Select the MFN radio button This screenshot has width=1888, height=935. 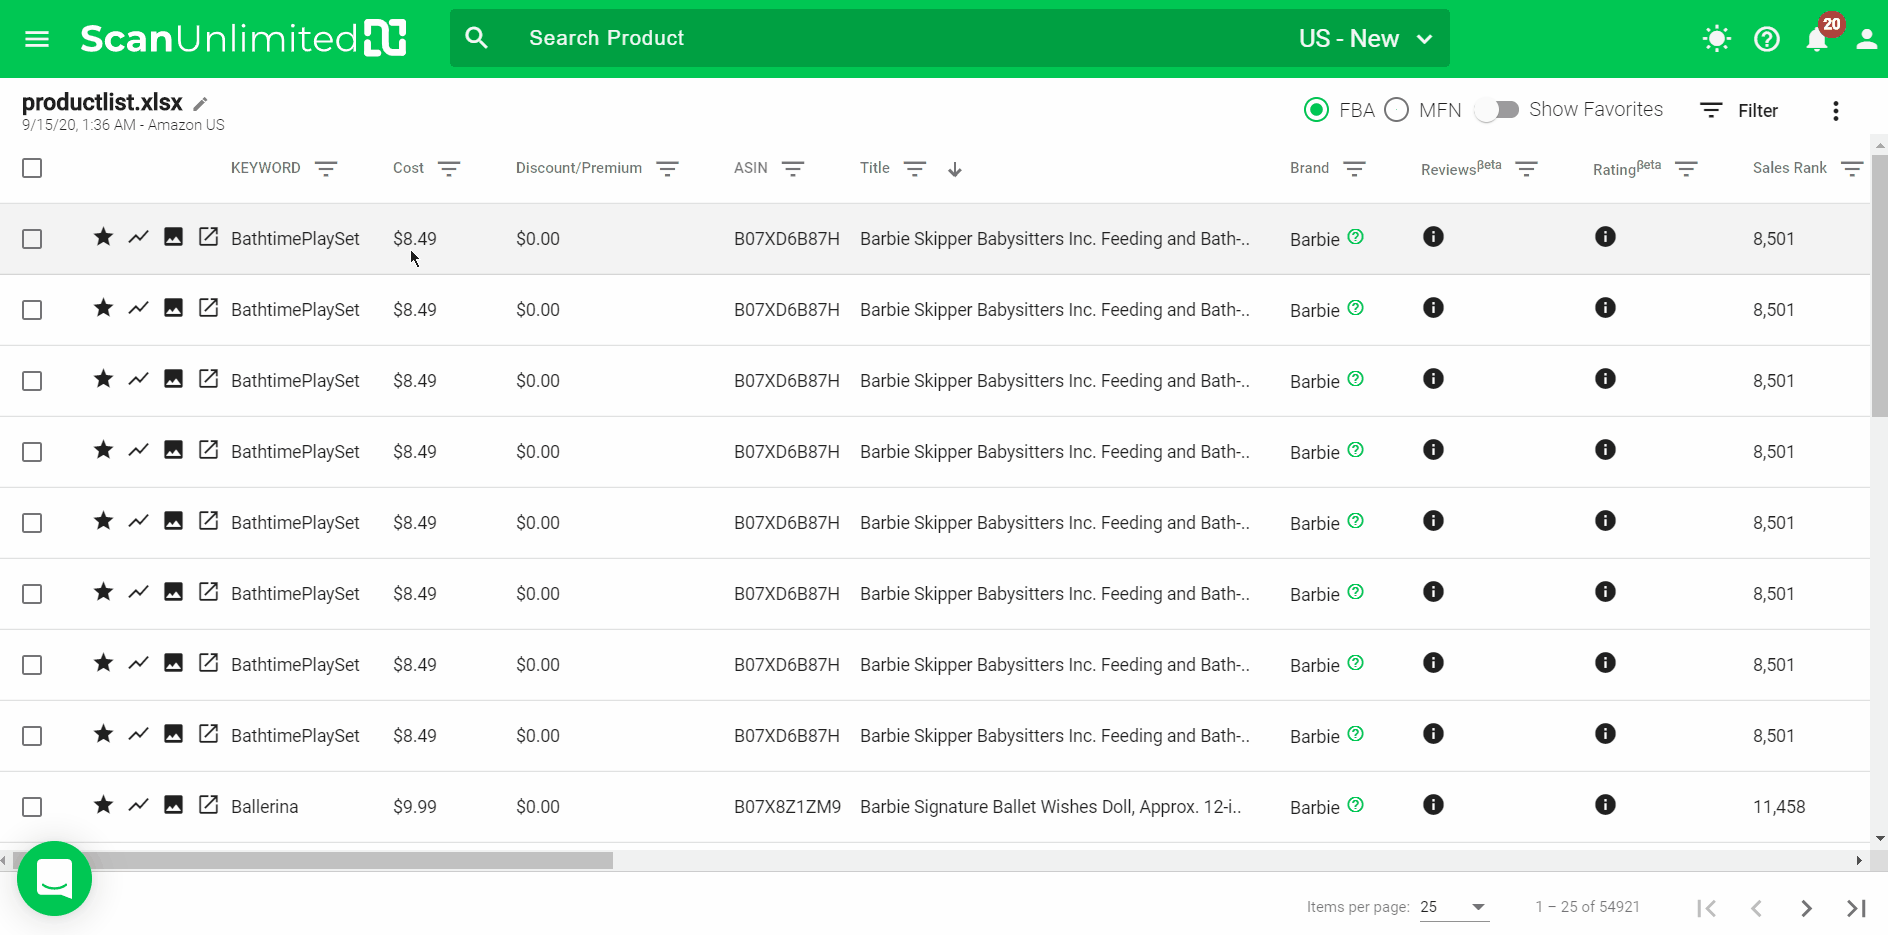(x=1397, y=110)
